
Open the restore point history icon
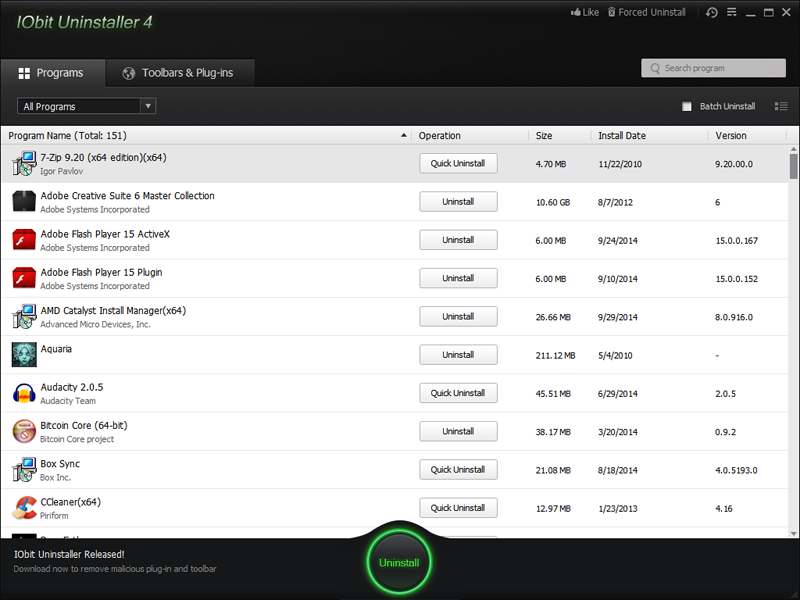(x=711, y=12)
